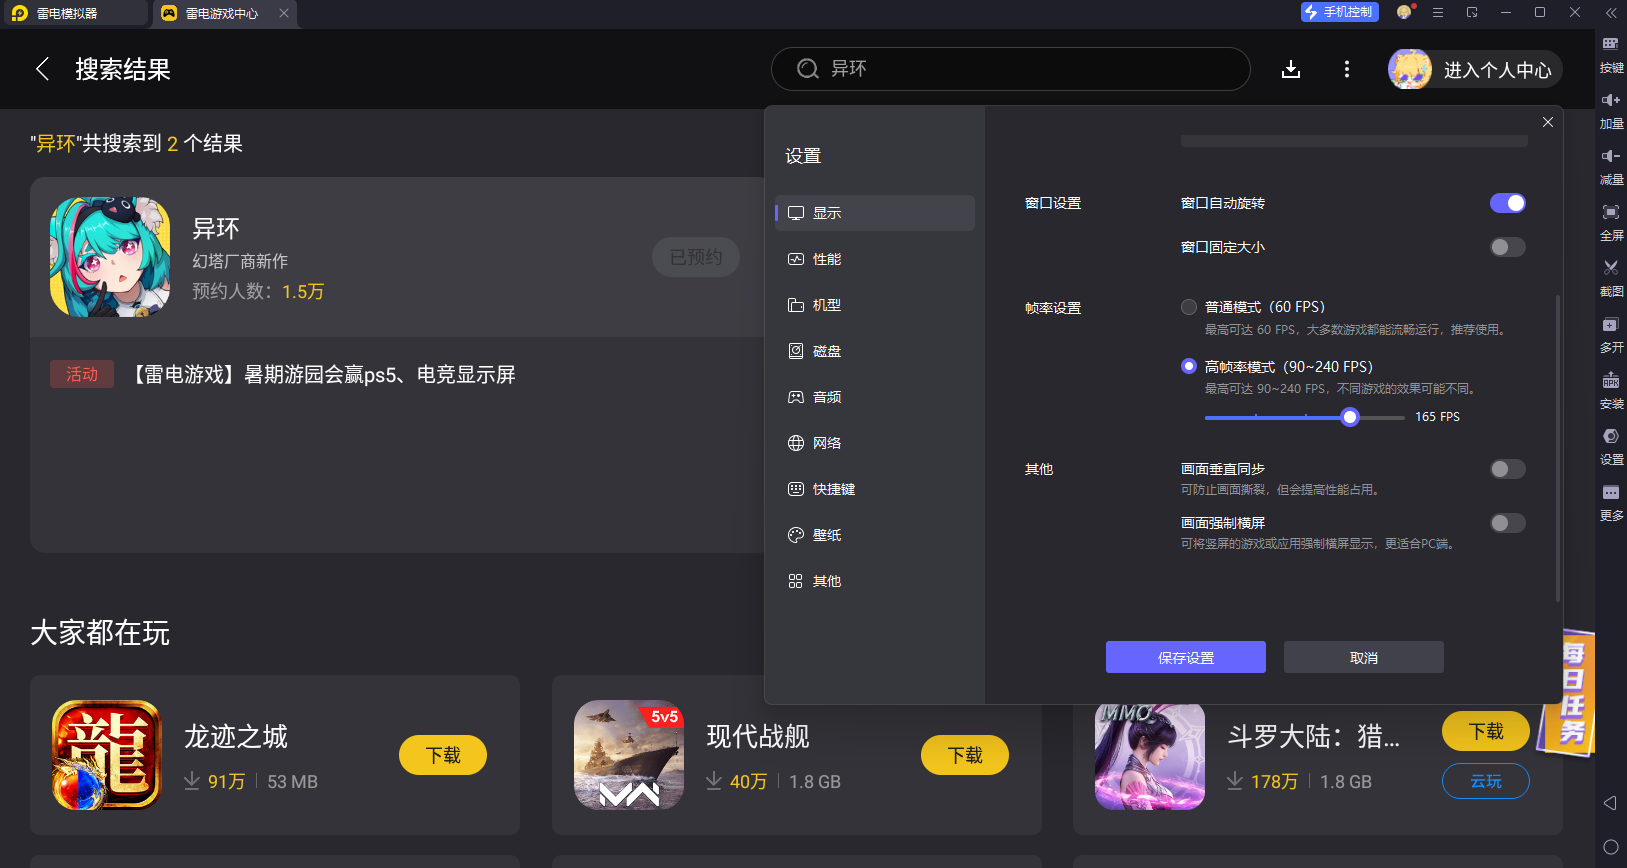Collapse the right sidebar with double arrow

(1611, 12)
